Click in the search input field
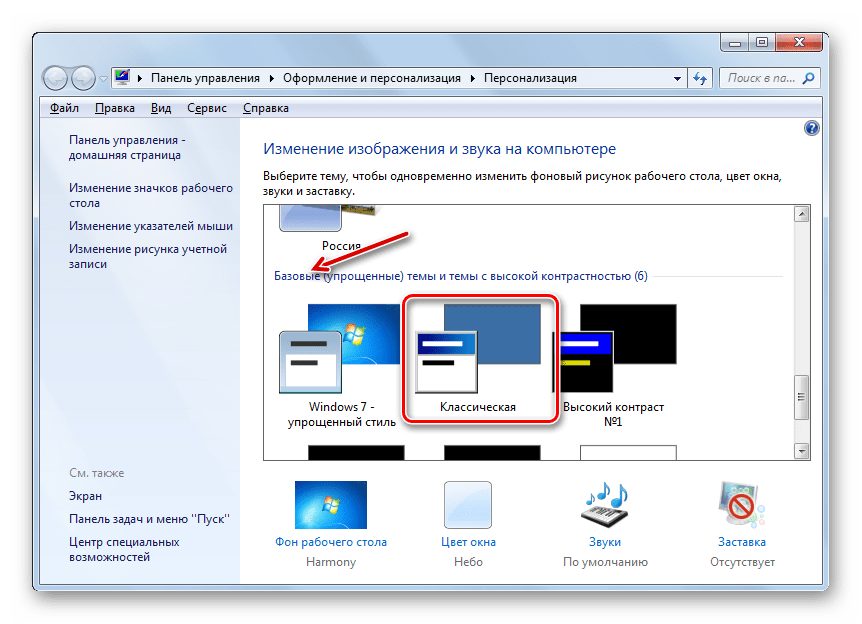This screenshot has height=624, width=862. click(x=758, y=78)
